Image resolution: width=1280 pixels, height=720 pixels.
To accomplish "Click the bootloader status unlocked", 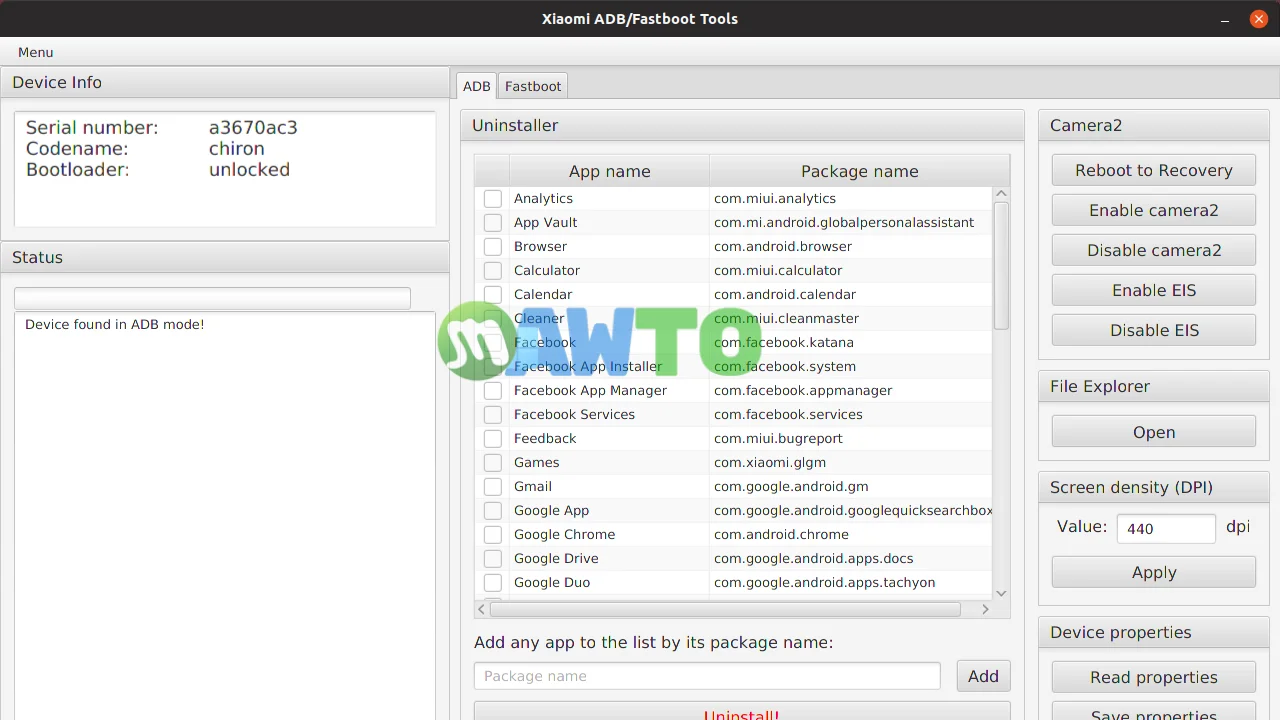I will point(249,169).
